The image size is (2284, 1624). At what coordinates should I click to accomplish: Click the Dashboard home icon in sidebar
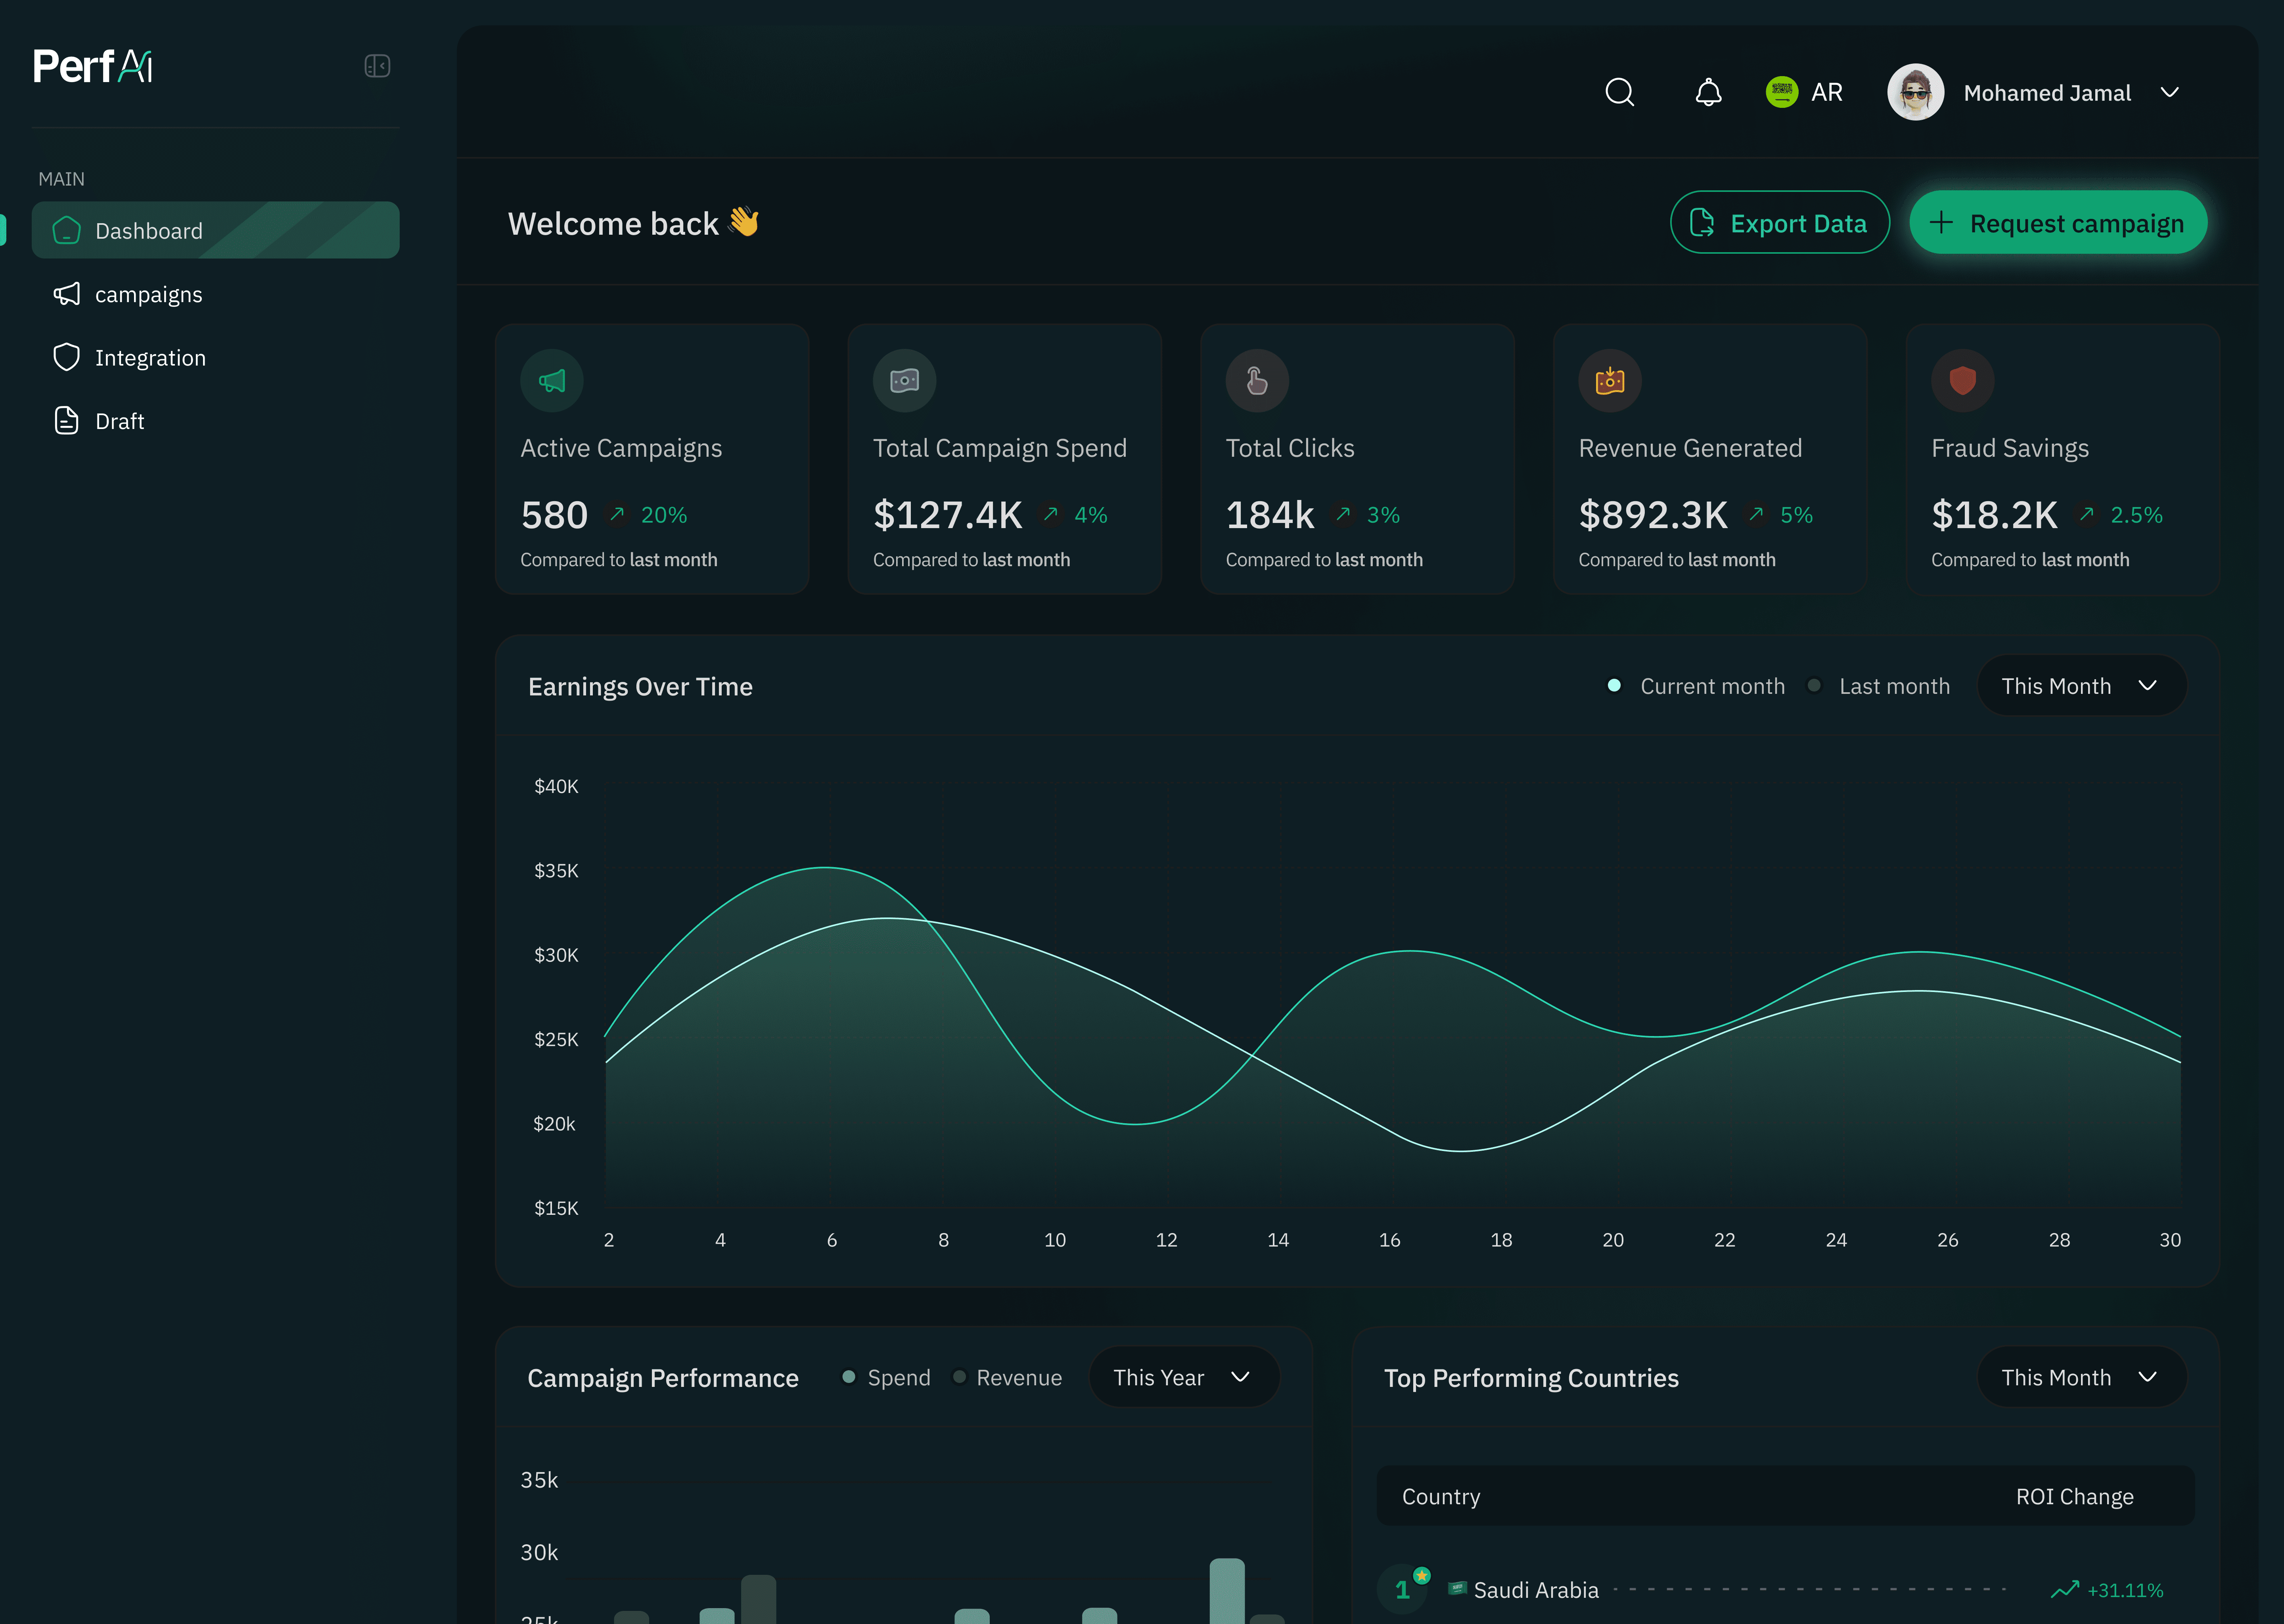tap(66, 230)
